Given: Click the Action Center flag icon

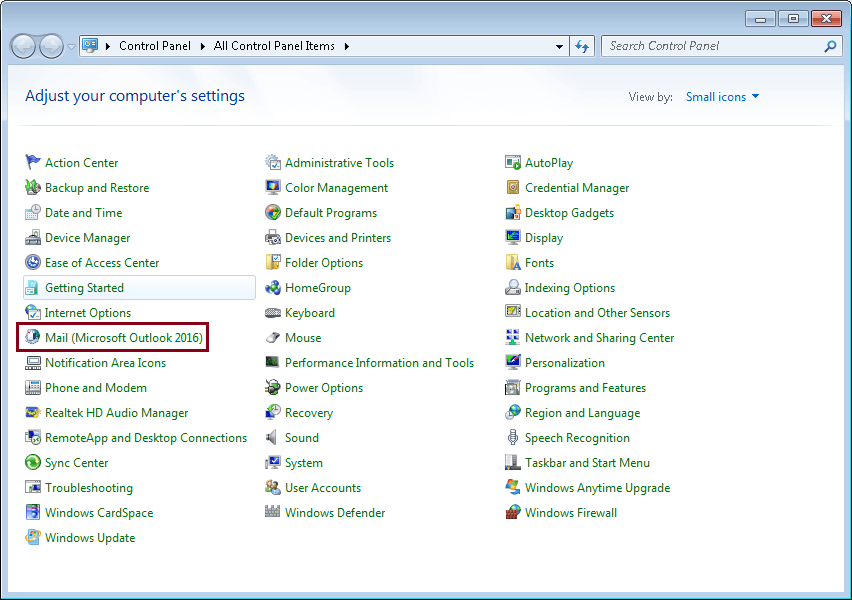Looking at the screenshot, I should point(33,162).
